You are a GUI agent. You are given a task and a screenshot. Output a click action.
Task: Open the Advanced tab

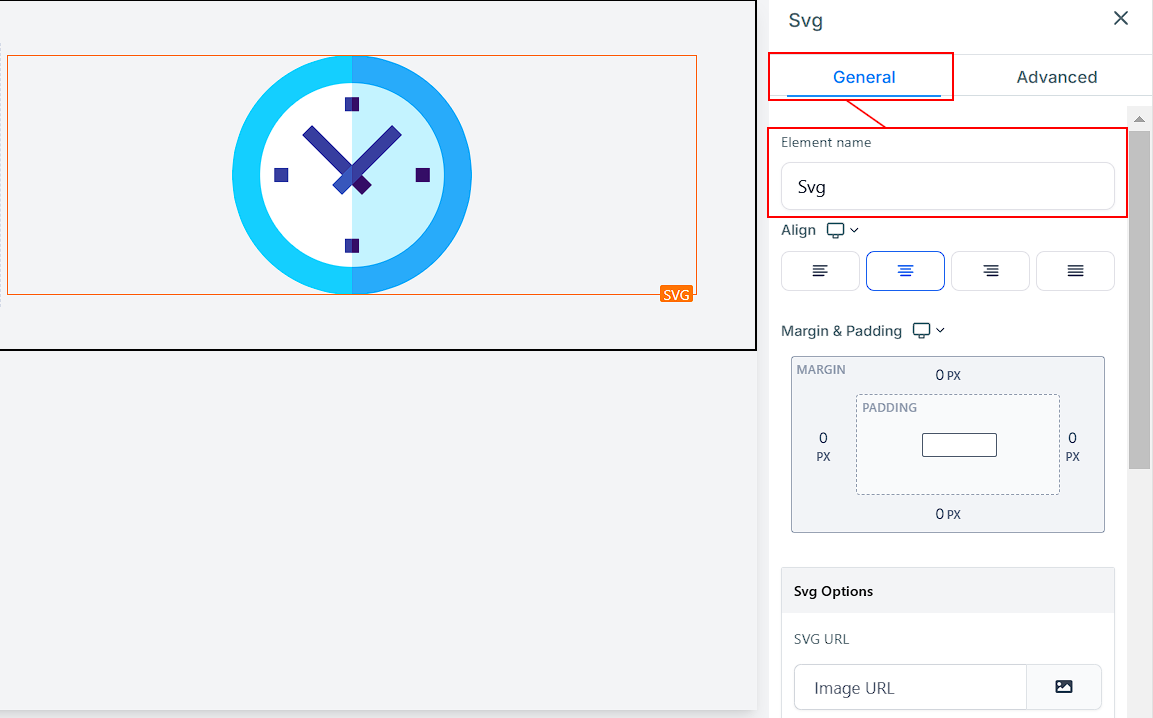(1057, 77)
